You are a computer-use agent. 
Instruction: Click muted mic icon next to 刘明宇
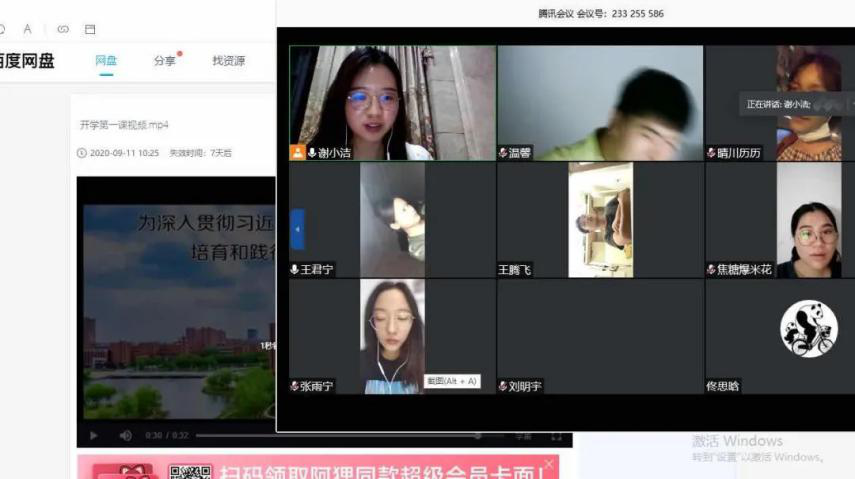[x=503, y=386]
